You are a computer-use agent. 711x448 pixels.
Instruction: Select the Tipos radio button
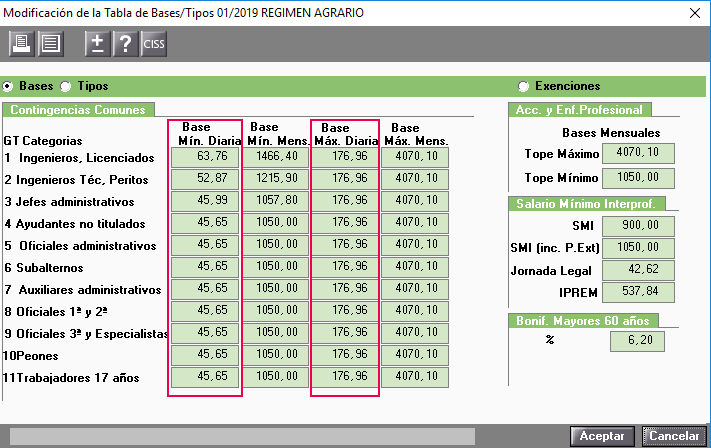coord(66,86)
